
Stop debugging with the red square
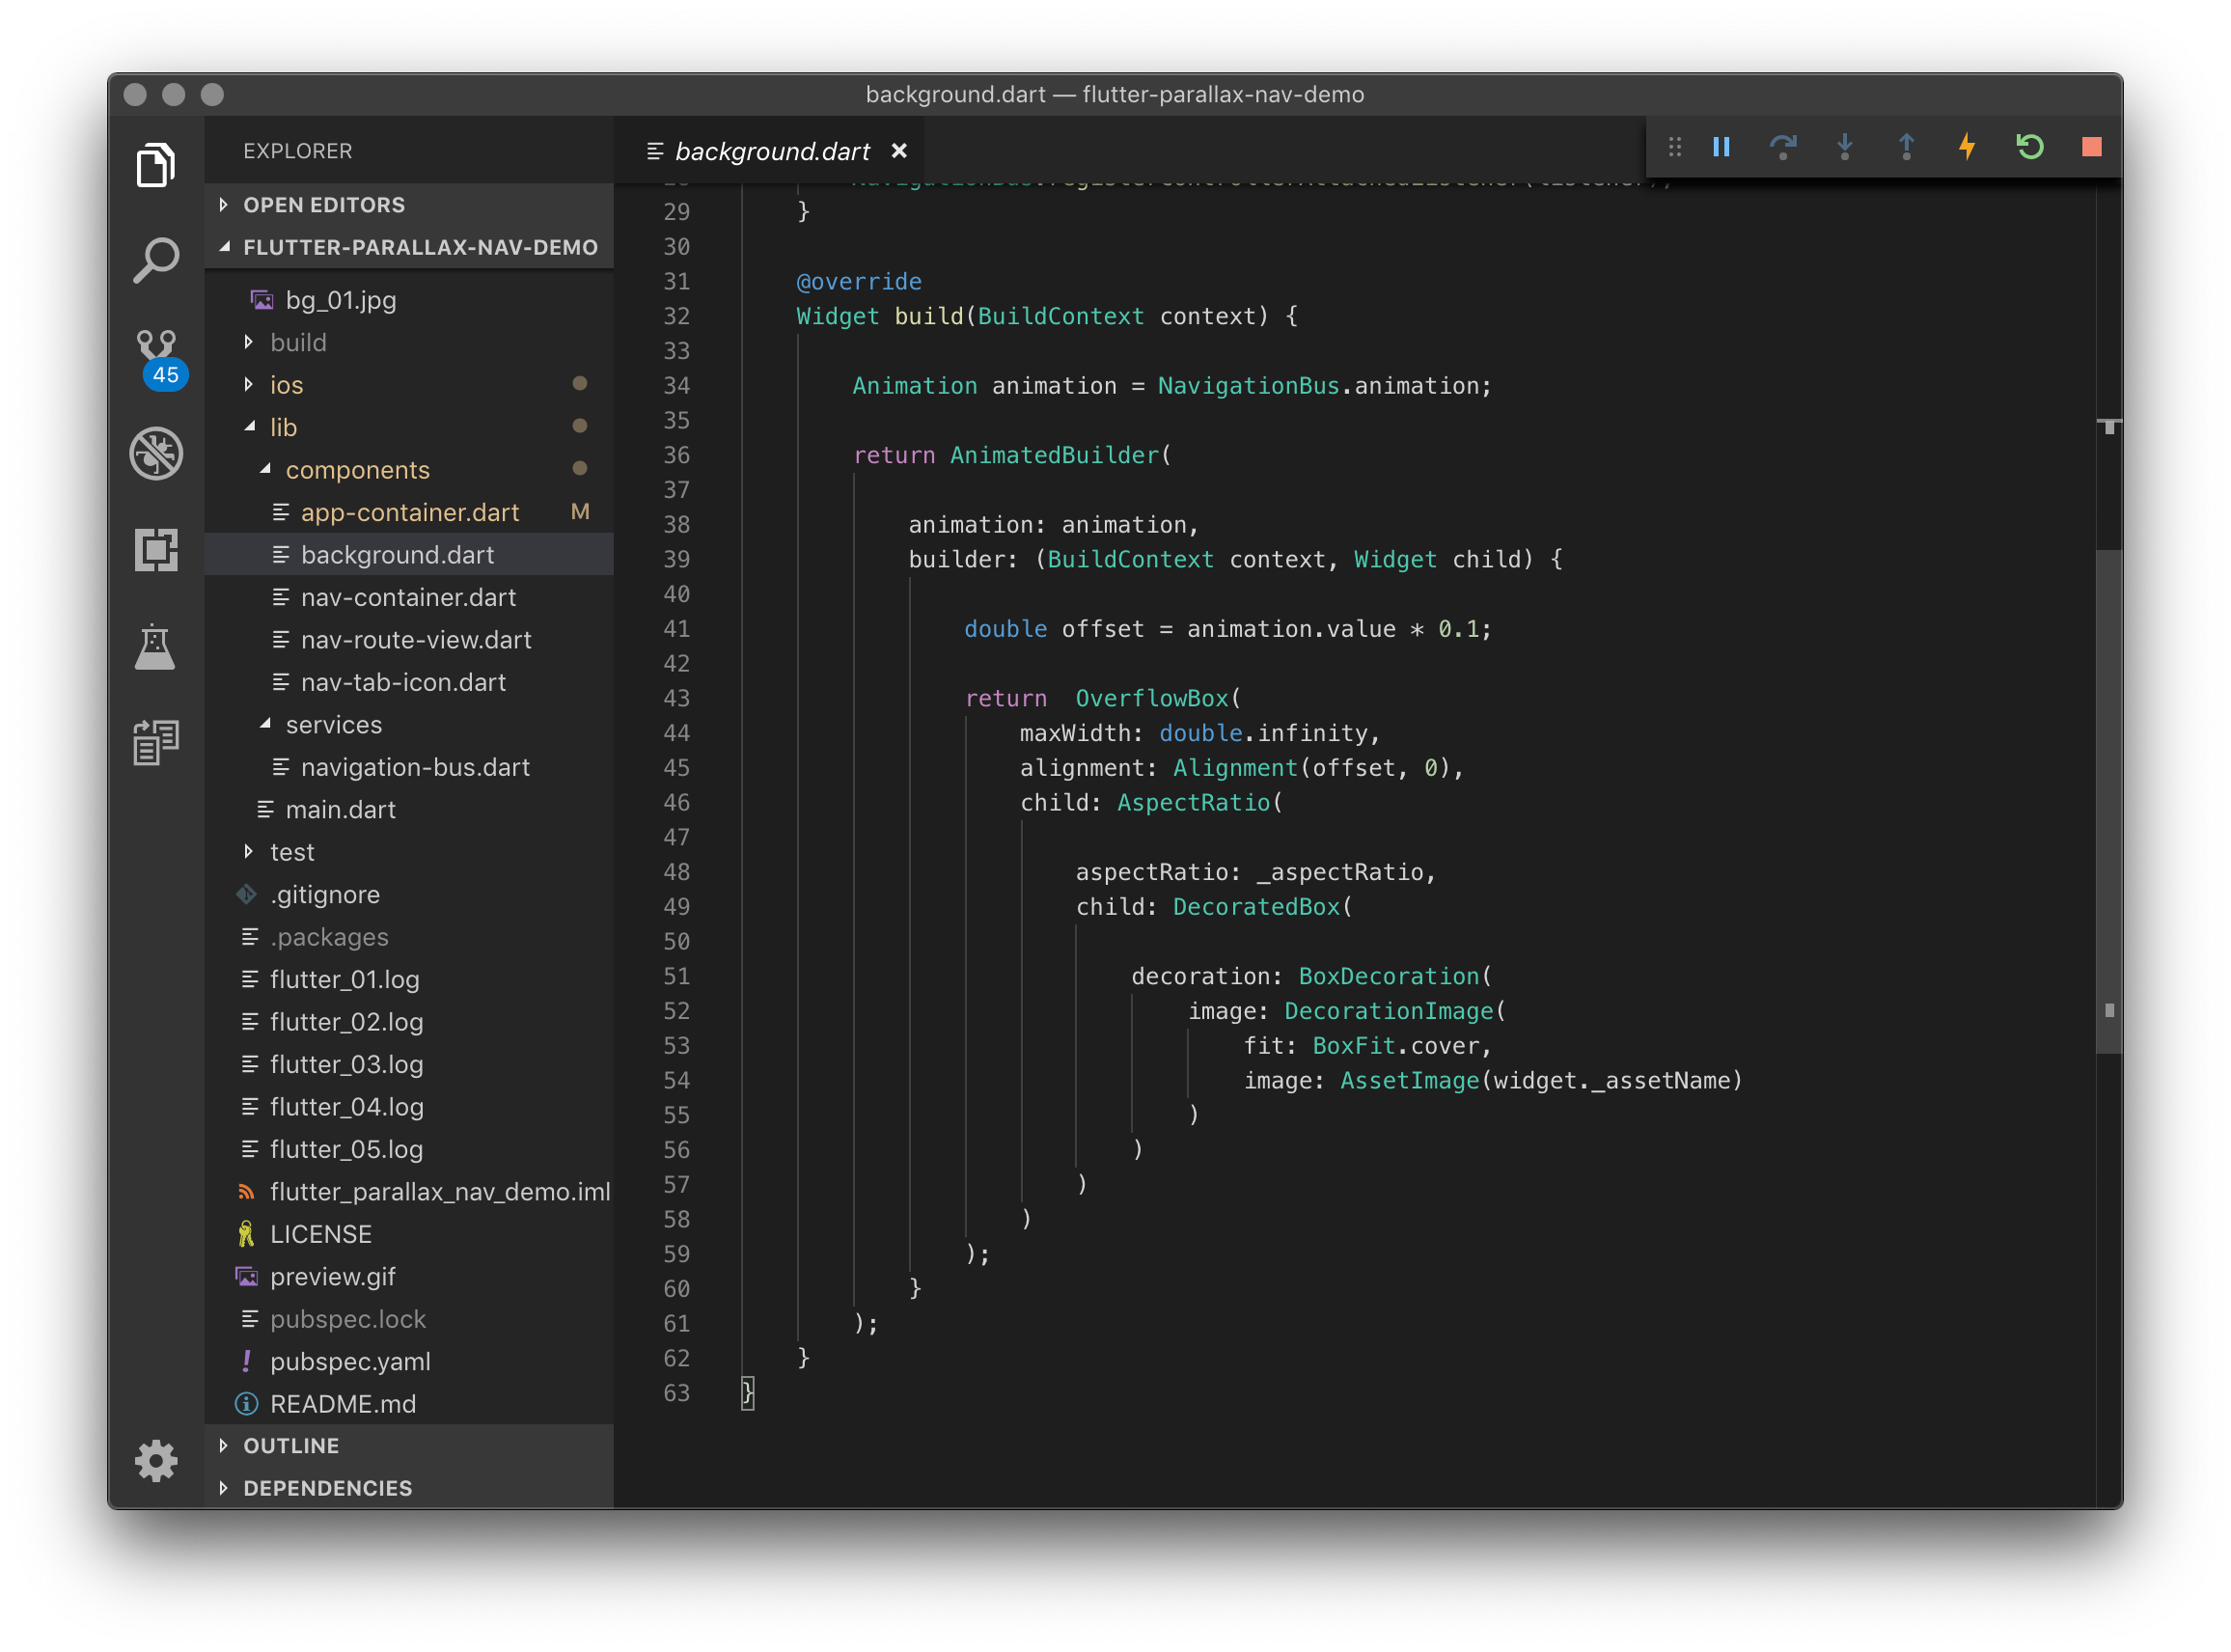pos(2091,148)
